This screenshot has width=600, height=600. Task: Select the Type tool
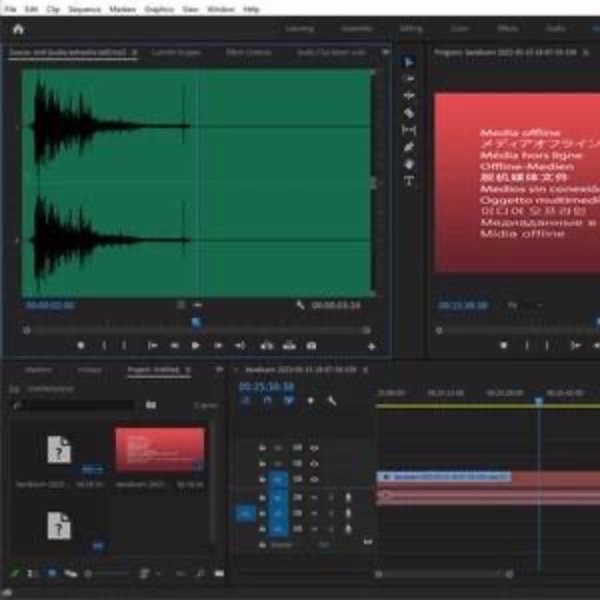click(x=409, y=181)
